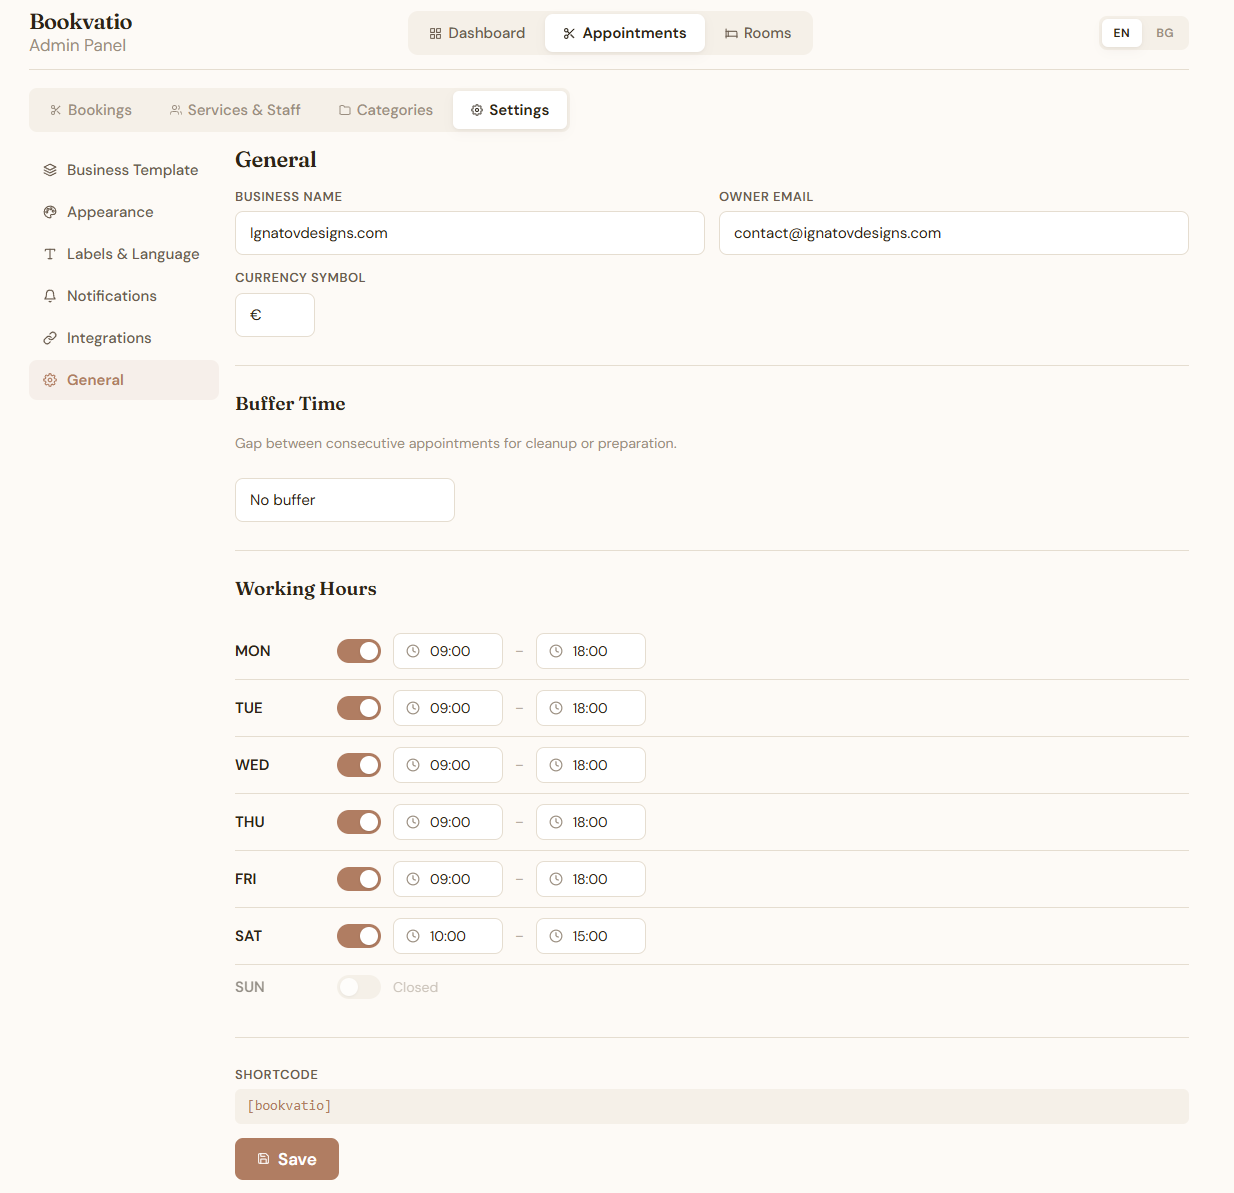The image size is (1234, 1193).
Task: Click the clock icon in Saturday end time
Action: click(x=556, y=936)
